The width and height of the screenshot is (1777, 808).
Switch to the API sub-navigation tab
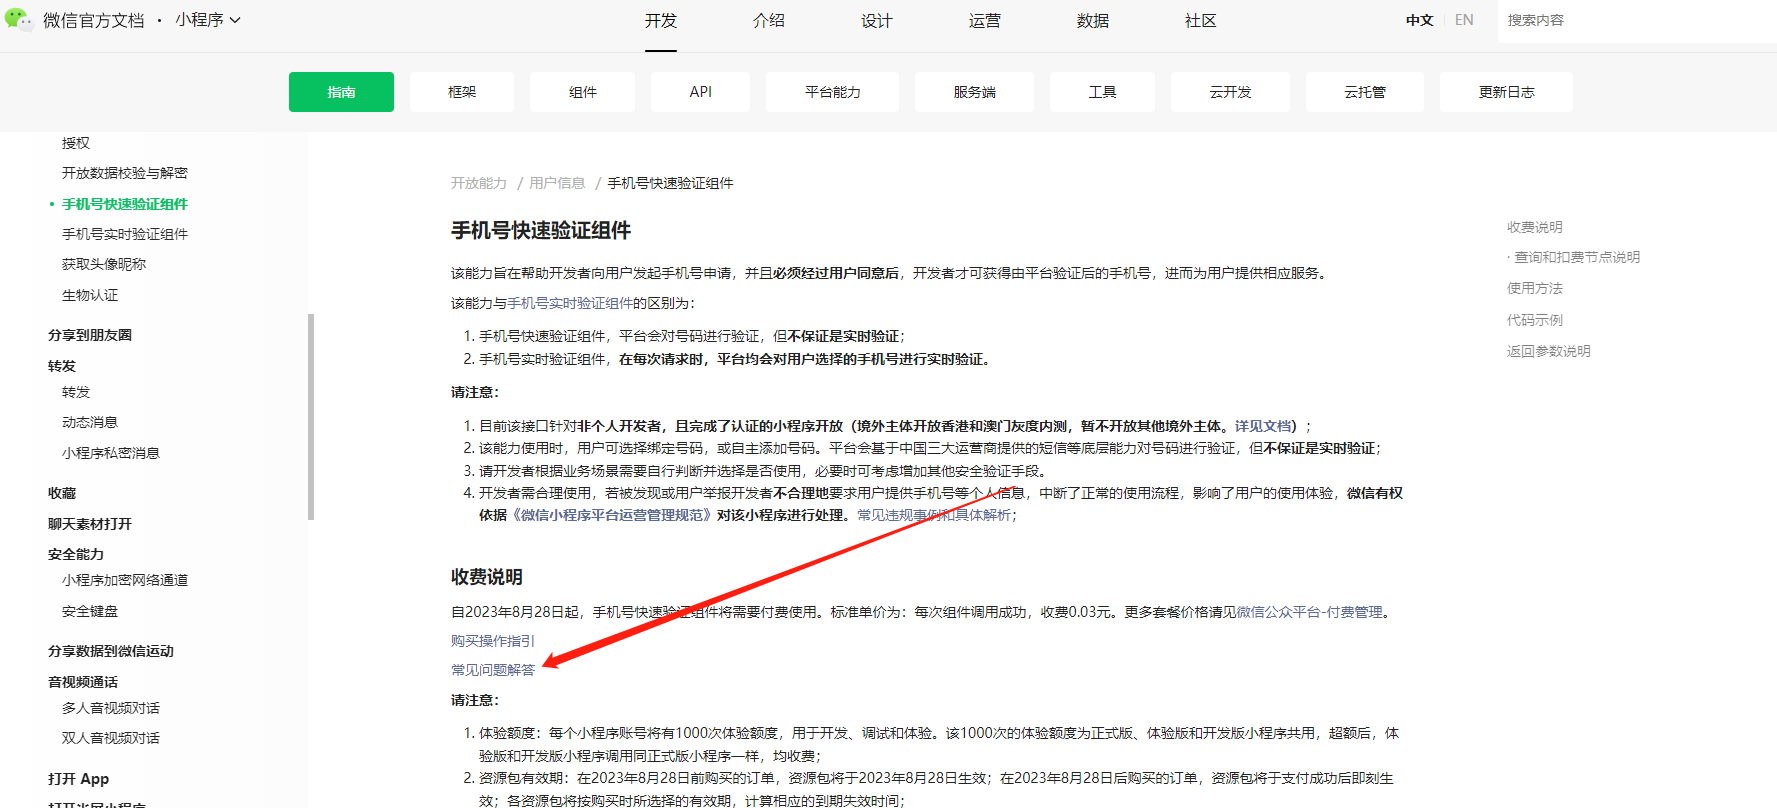click(x=701, y=92)
